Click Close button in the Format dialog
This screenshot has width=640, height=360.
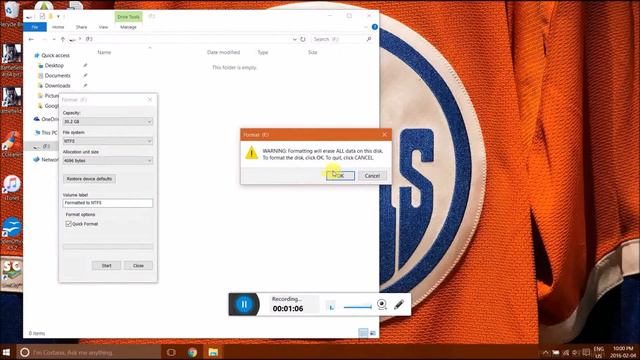138,266
